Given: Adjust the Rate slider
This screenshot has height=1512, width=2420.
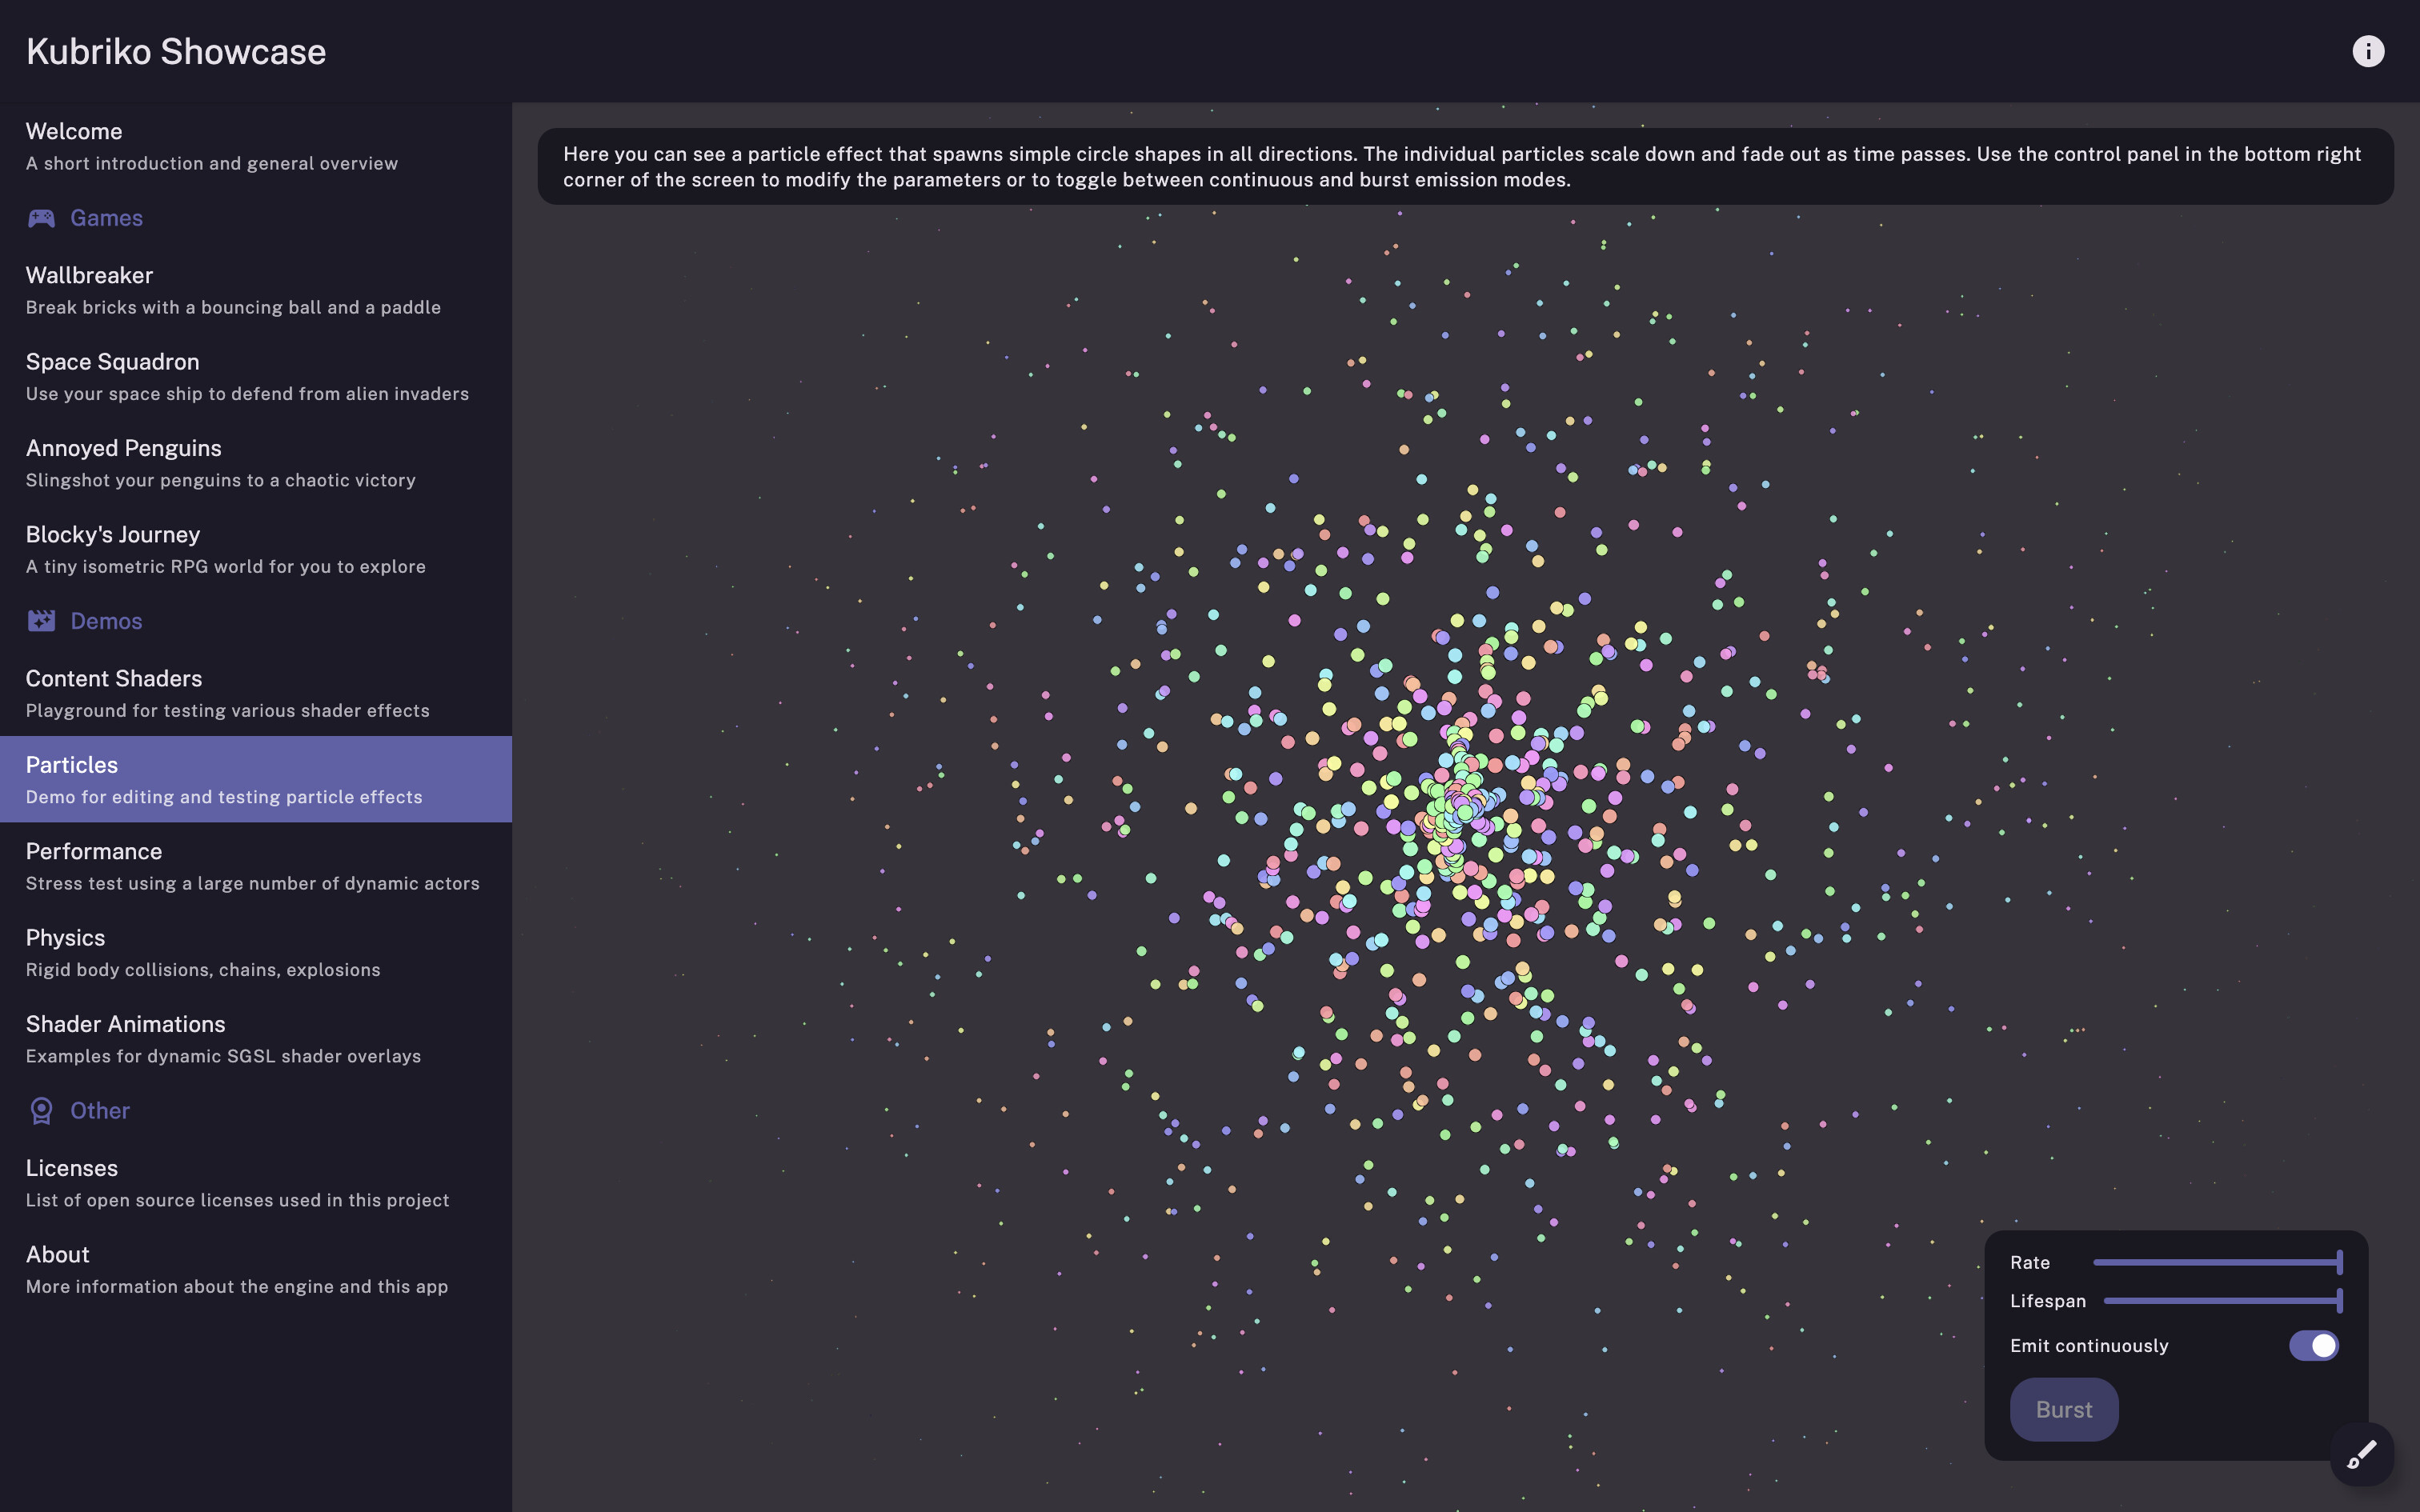Looking at the screenshot, I should point(2220,1262).
